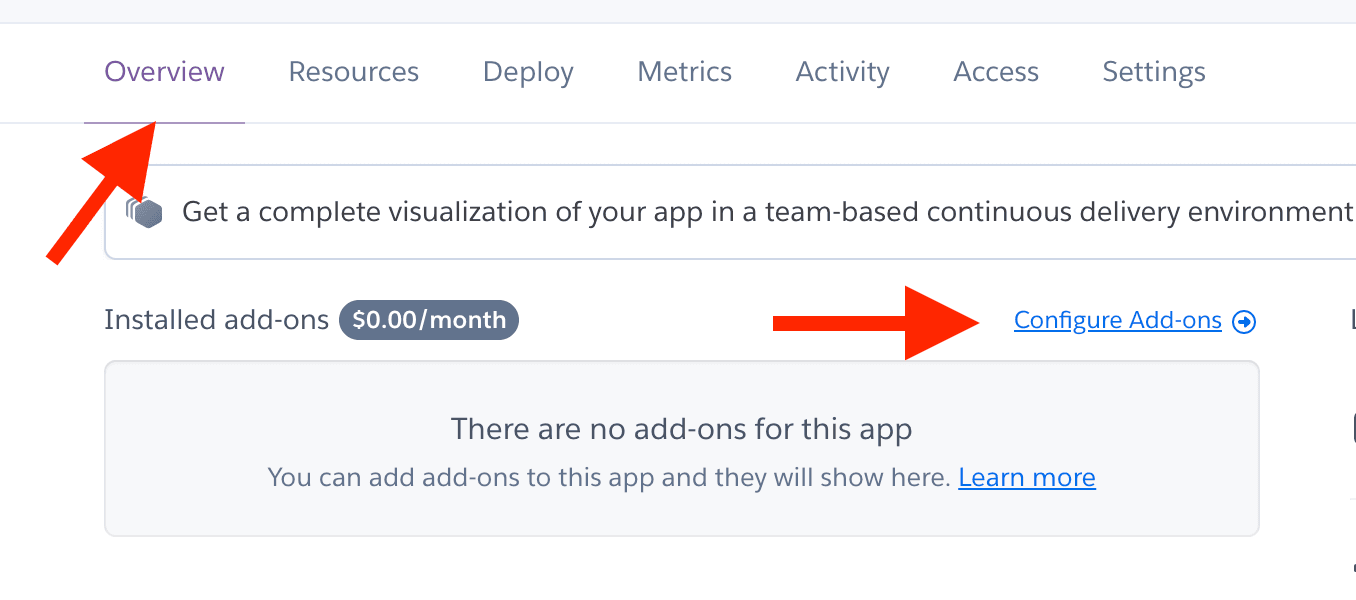This screenshot has width=1356, height=600.
Task: Click the $0.00/month cost badge
Action: tap(429, 321)
